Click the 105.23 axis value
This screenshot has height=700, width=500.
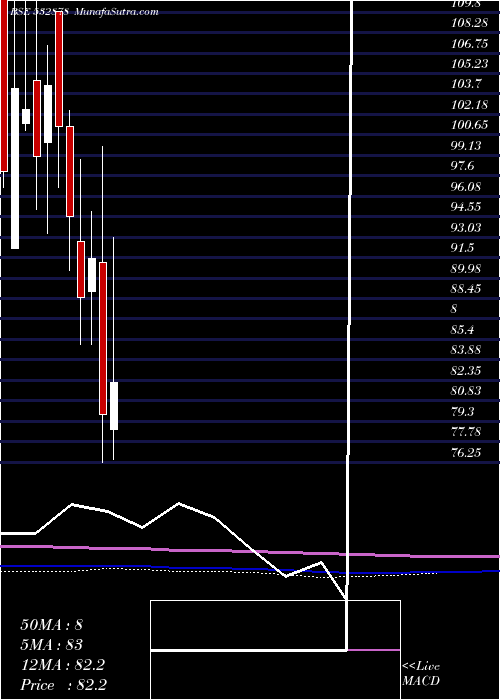[x=469, y=64]
